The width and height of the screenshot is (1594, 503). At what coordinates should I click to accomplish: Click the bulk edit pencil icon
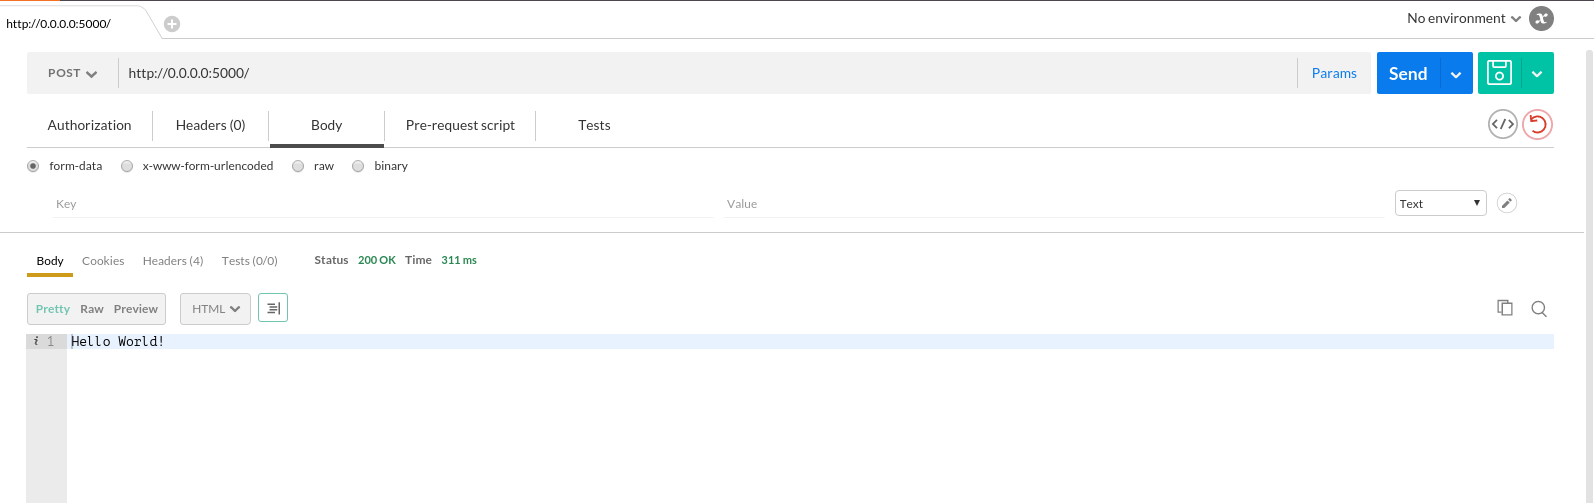pyautogui.click(x=1507, y=204)
